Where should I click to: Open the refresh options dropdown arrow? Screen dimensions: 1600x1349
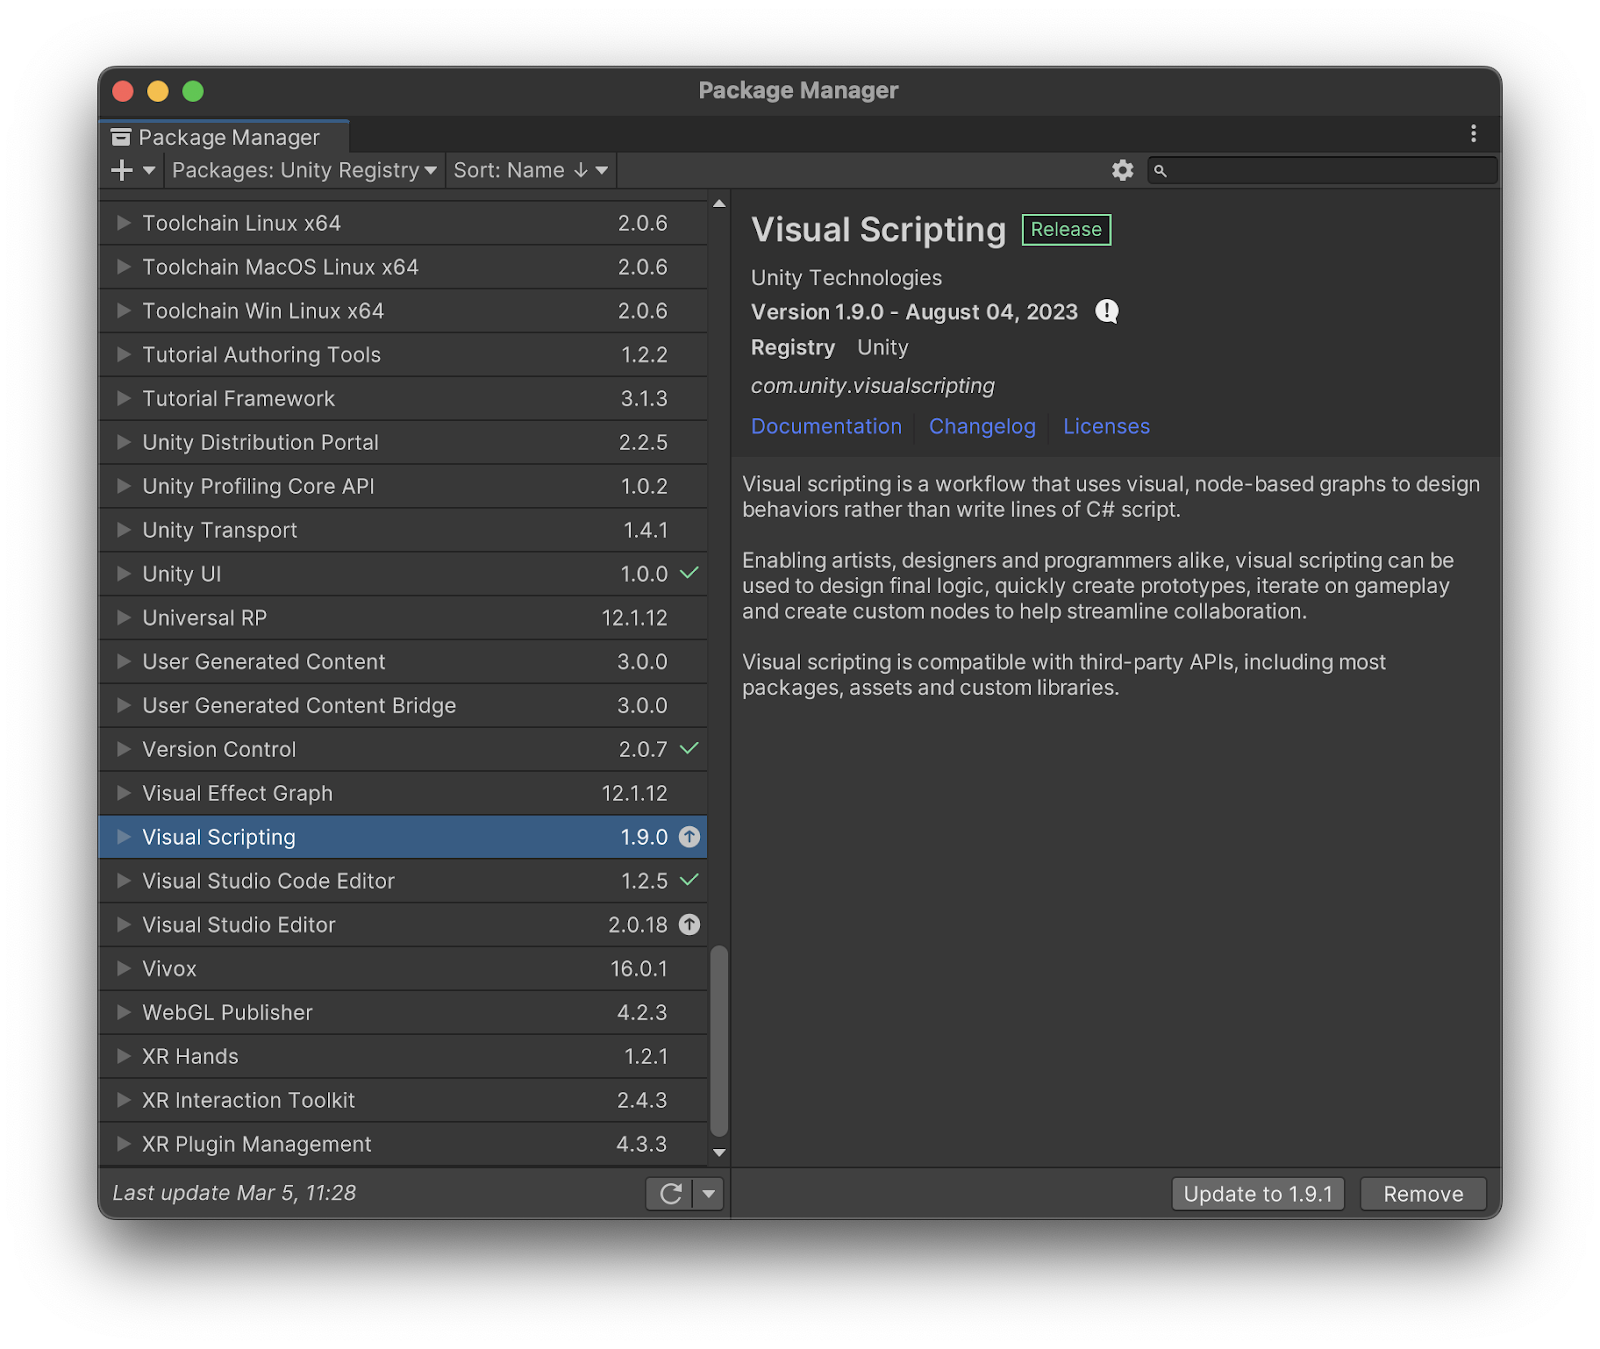point(708,1193)
